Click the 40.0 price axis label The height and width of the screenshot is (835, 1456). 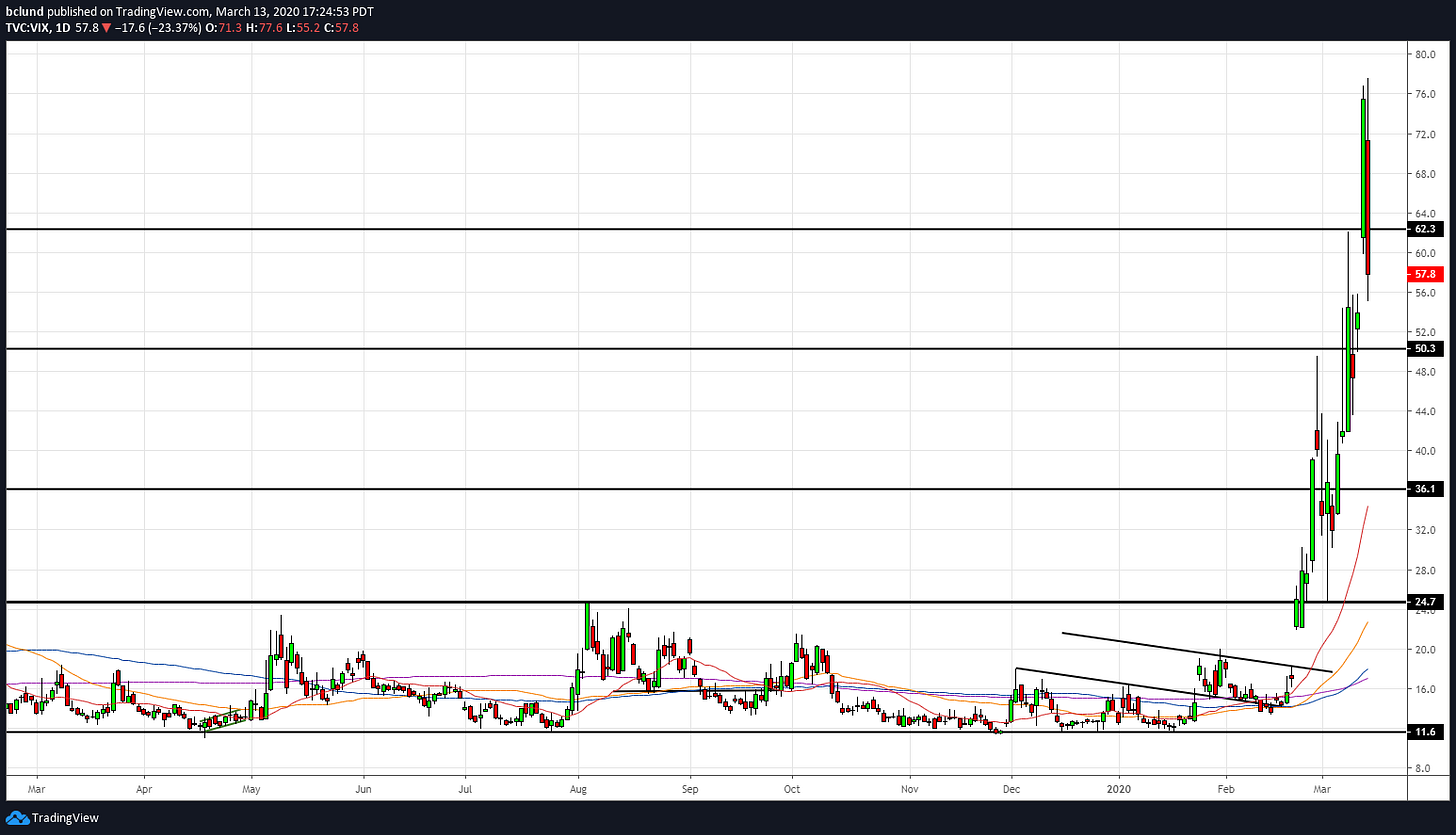1426,451
